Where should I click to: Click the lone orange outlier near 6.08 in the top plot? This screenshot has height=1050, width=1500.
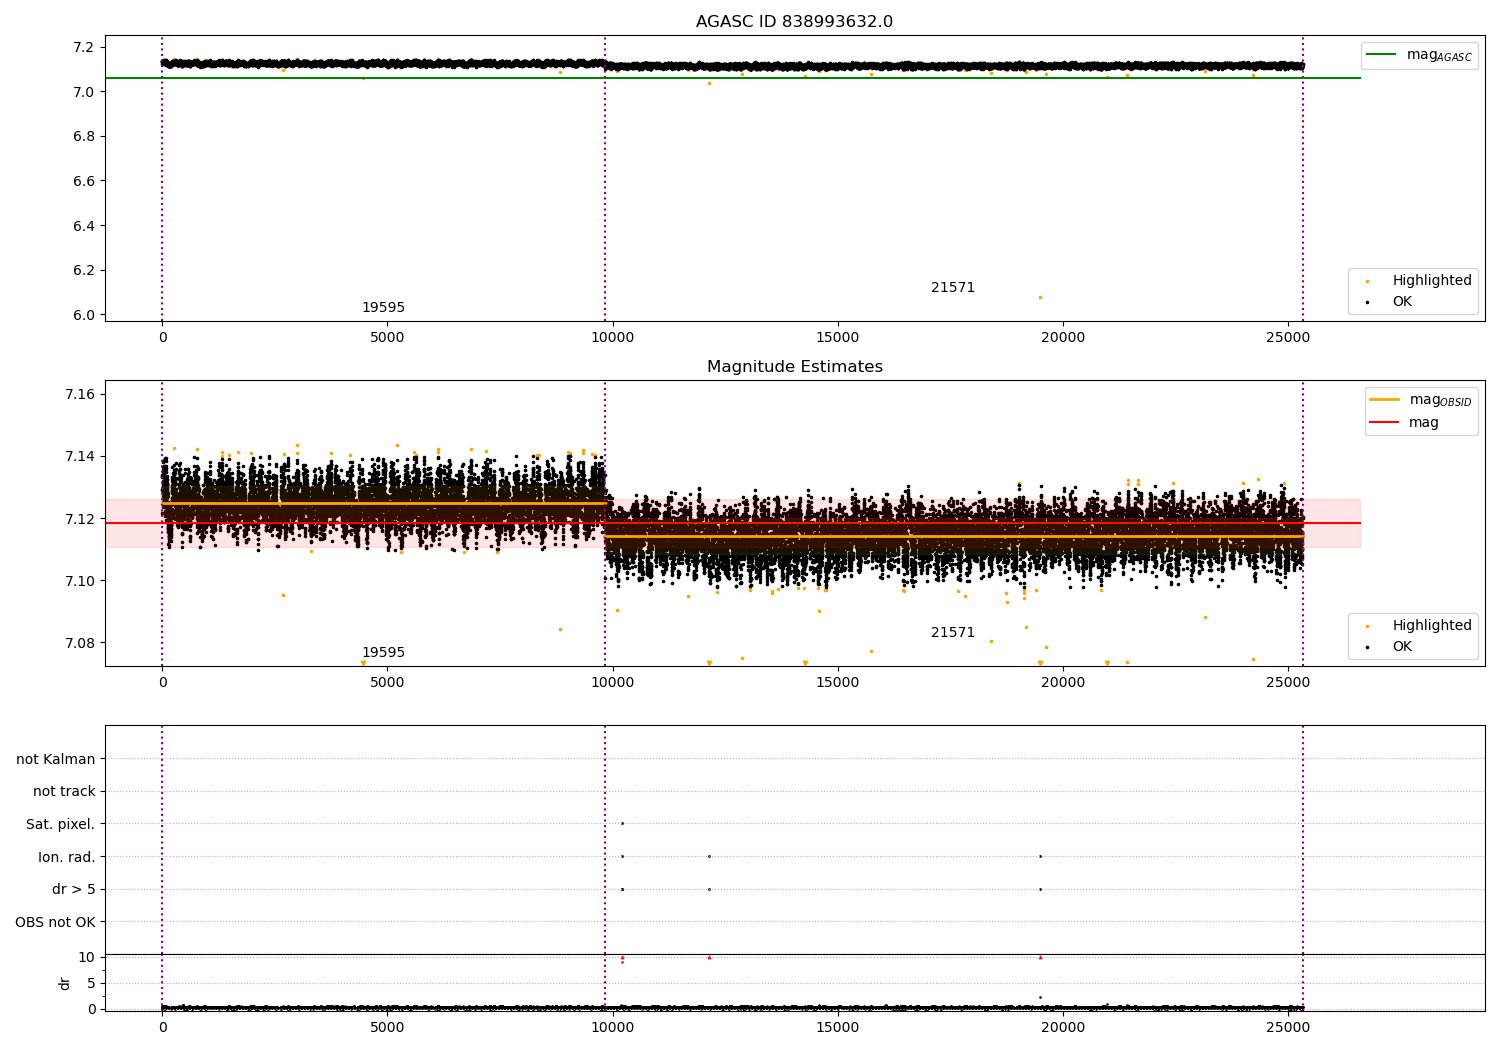pyautogui.click(x=1040, y=297)
